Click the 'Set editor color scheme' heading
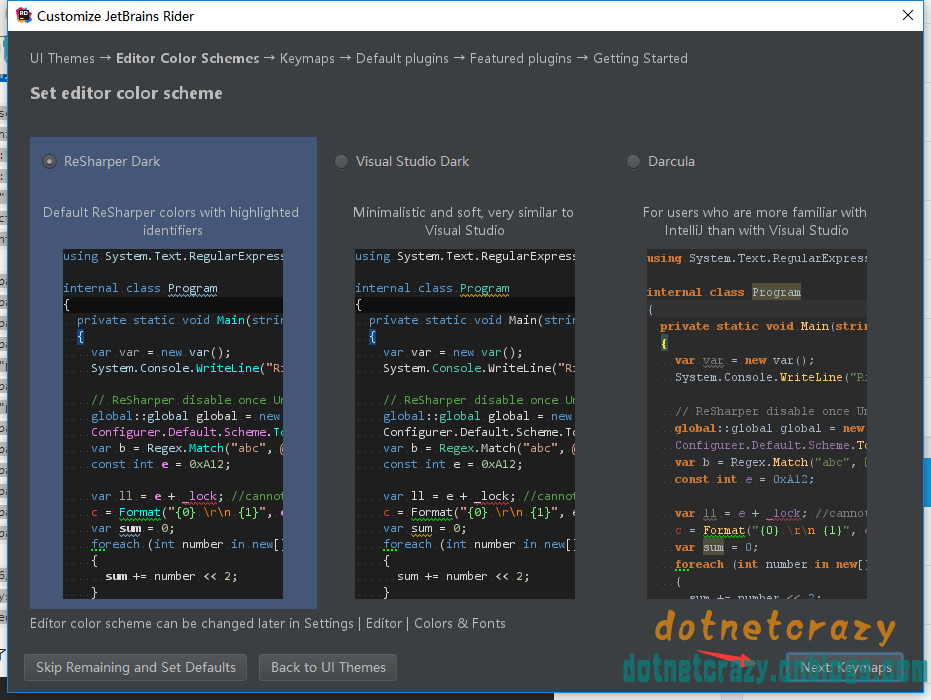 coord(126,93)
